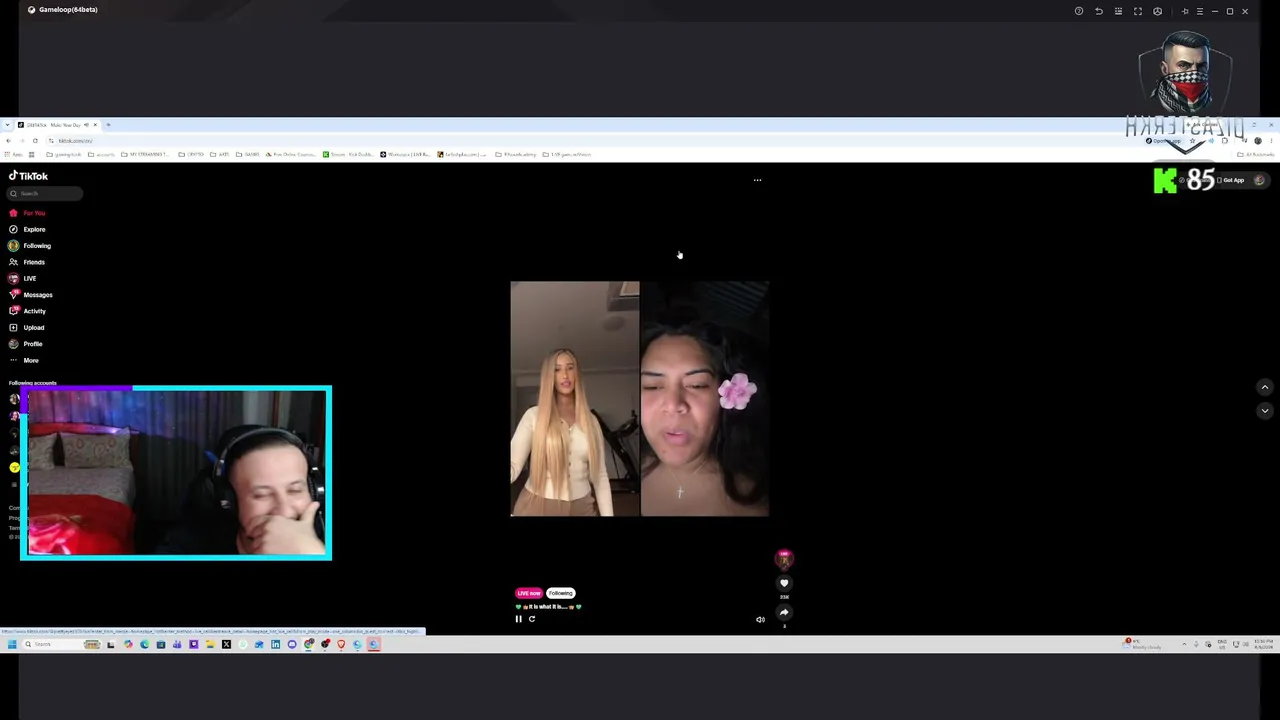Screen dimensions: 1280x720
Task: Open the live video split-screen player
Action: click(640, 399)
